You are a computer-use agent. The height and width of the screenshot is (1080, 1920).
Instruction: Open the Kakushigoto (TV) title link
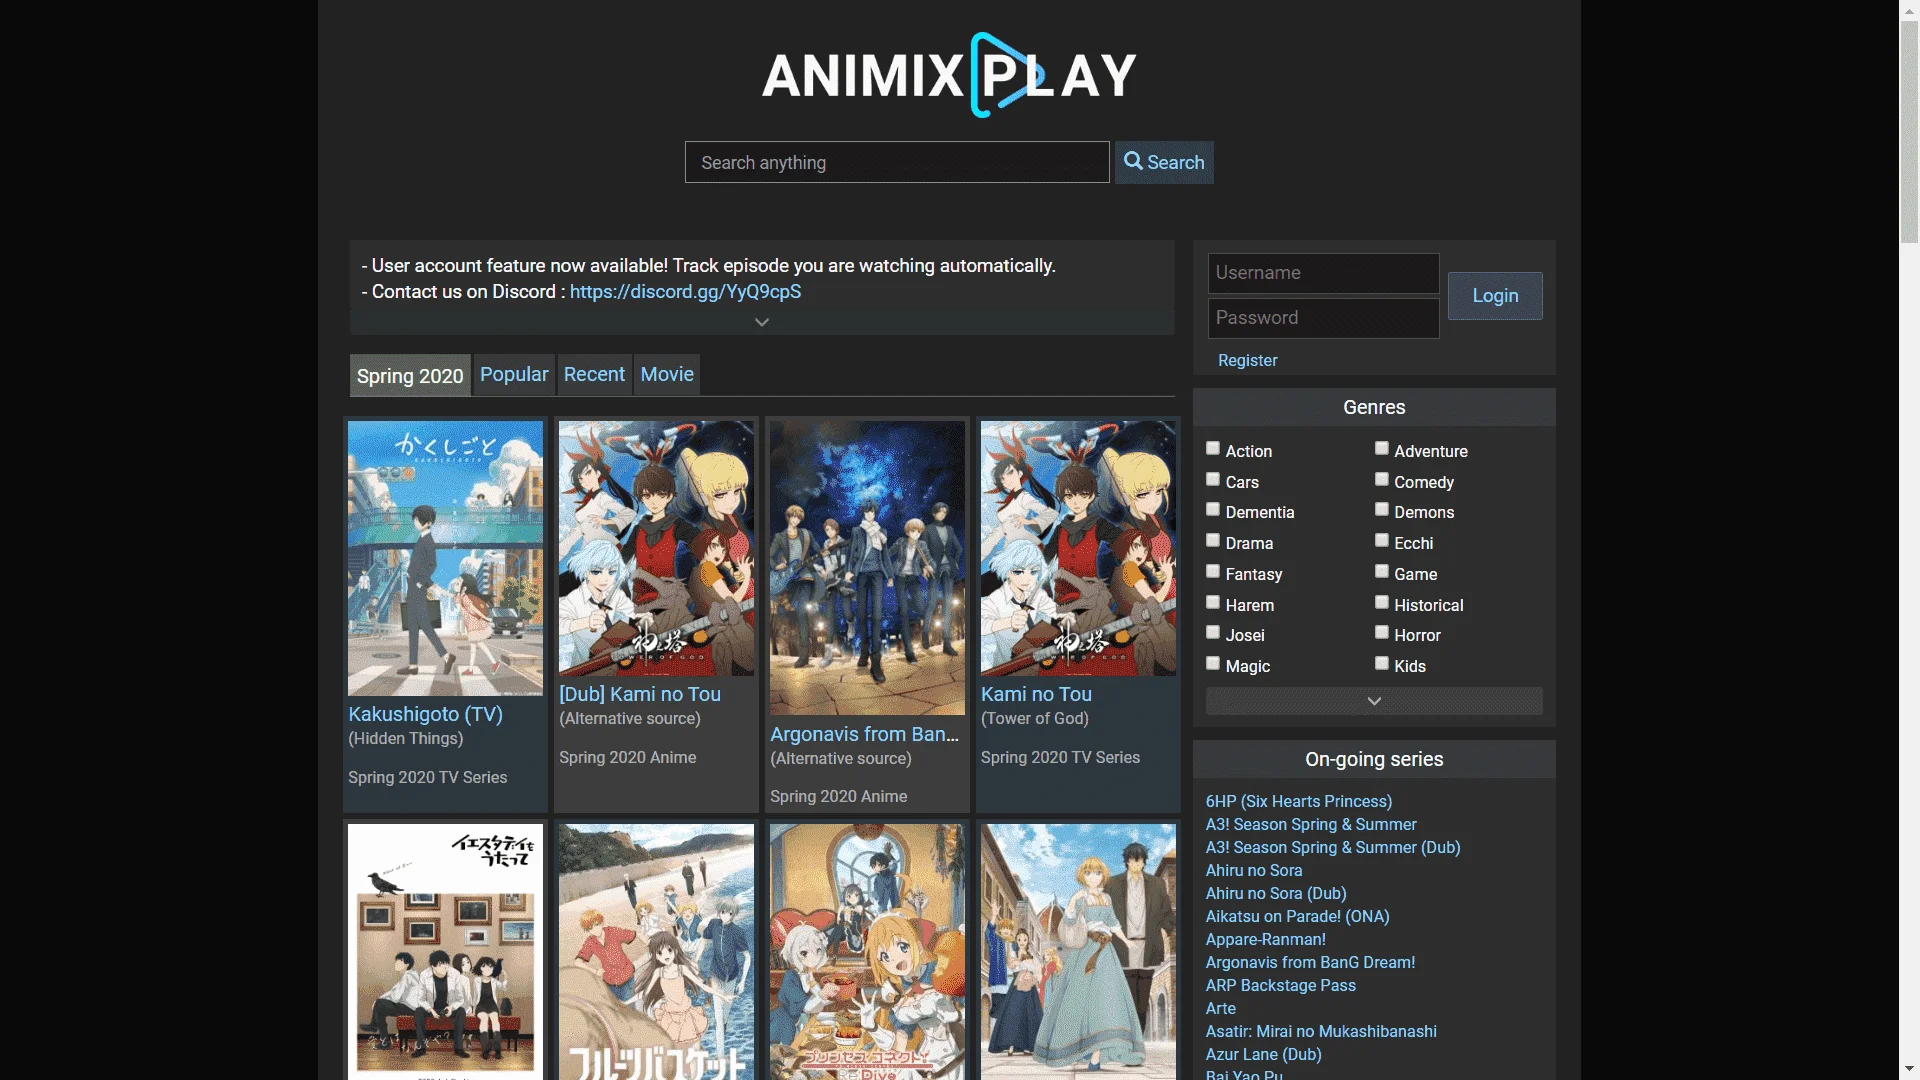[425, 715]
